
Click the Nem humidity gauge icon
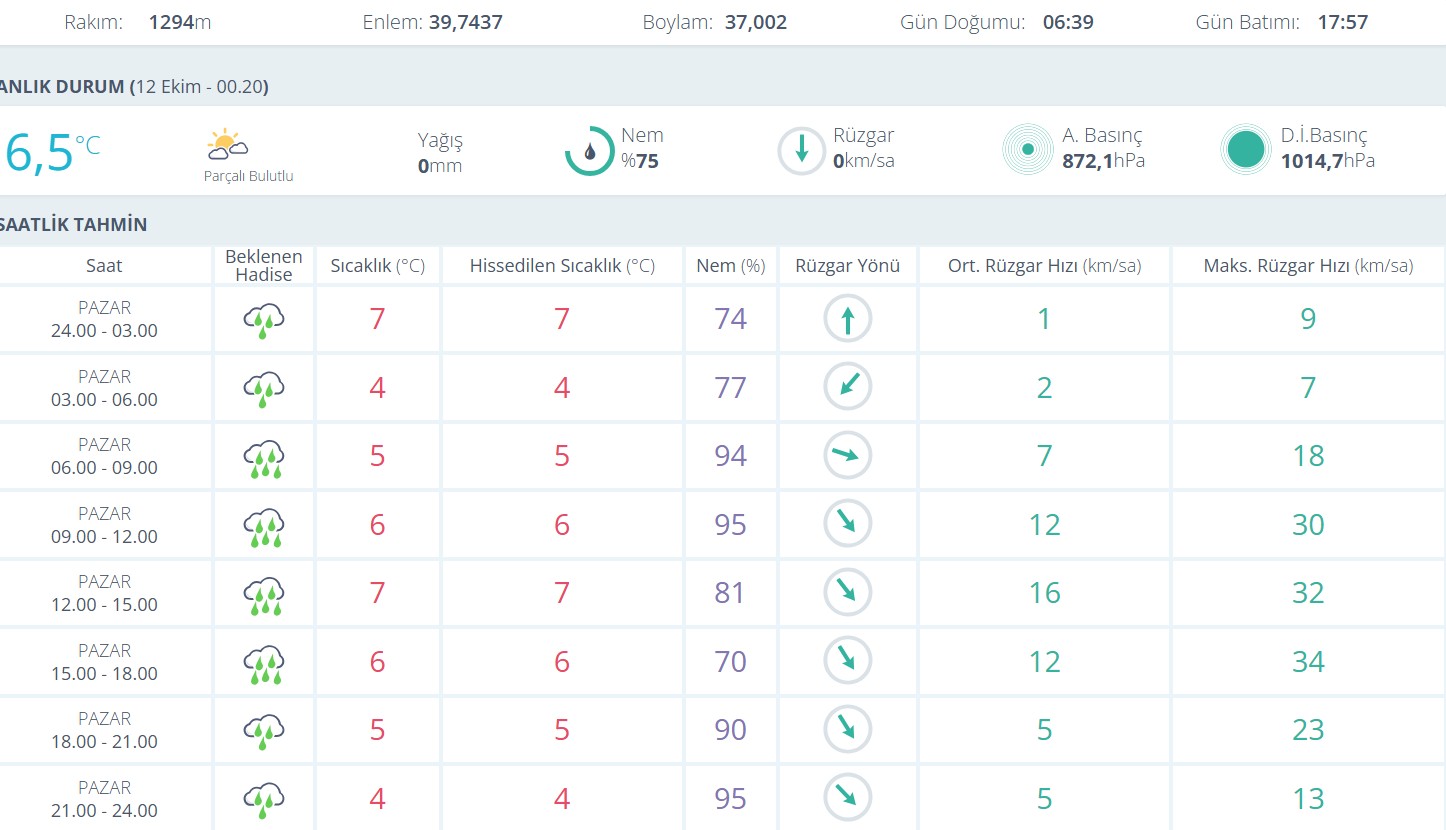(x=589, y=151)
